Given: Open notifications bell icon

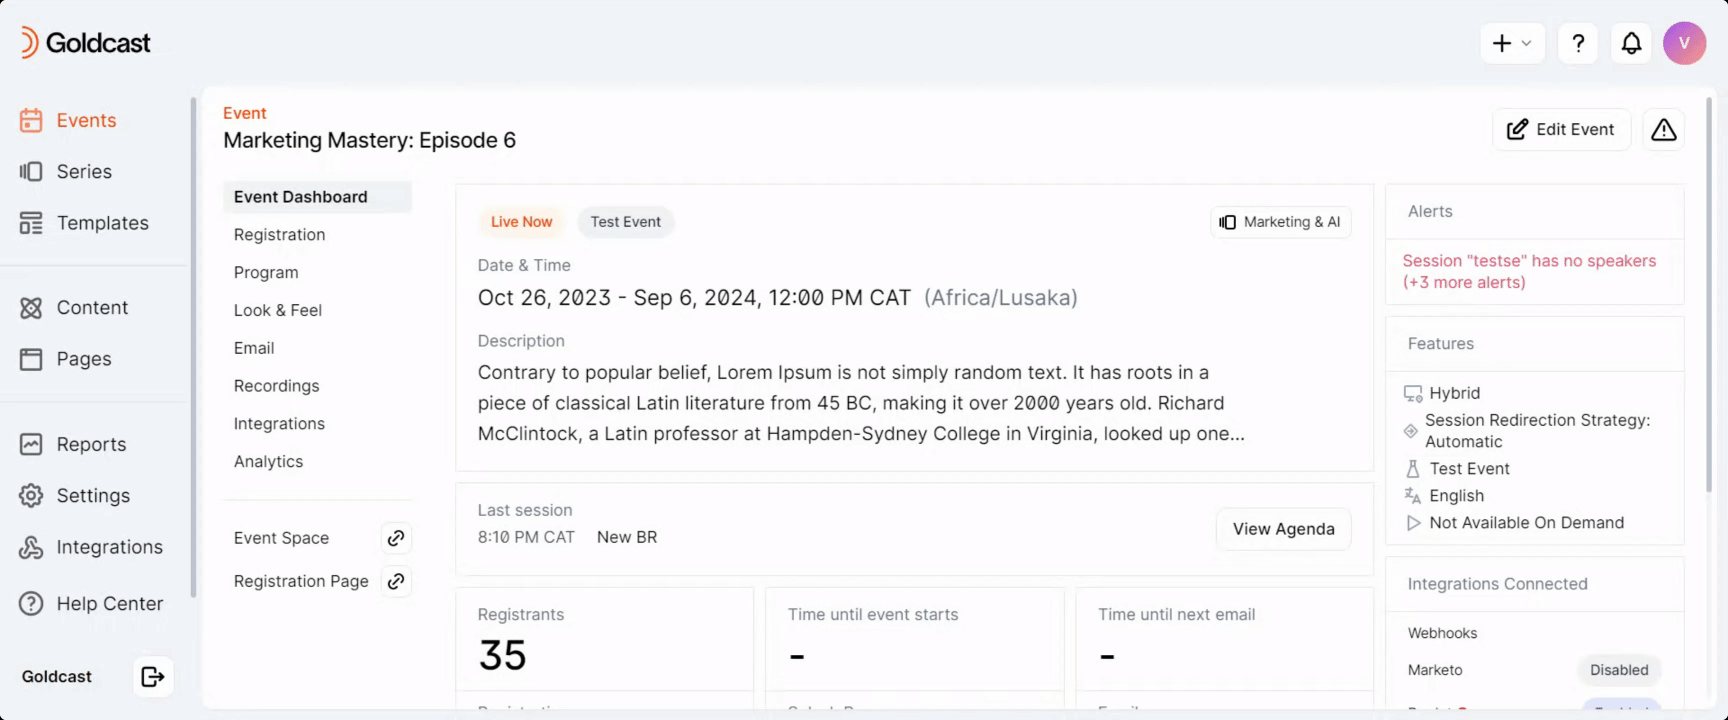Looking at the screenshot, I should click(1631, 43).
